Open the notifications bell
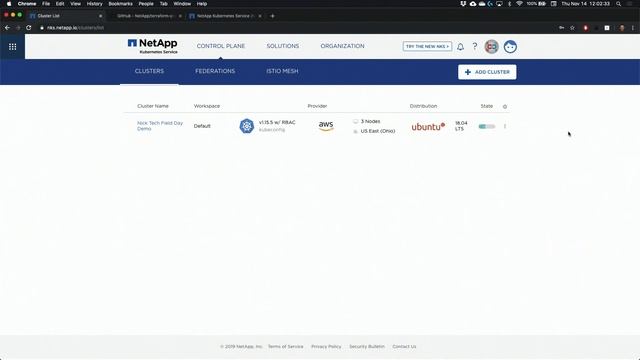The width and height of the screenshot is (640, 360). (x=460, y=47)
